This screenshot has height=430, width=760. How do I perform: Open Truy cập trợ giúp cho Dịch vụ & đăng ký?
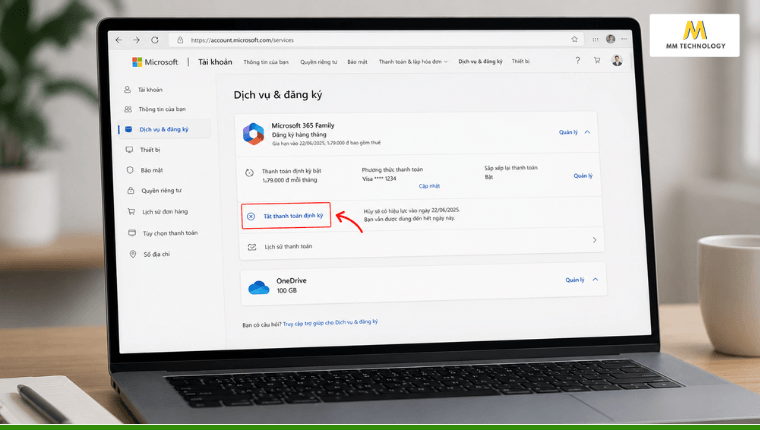[x=330, y=322]
